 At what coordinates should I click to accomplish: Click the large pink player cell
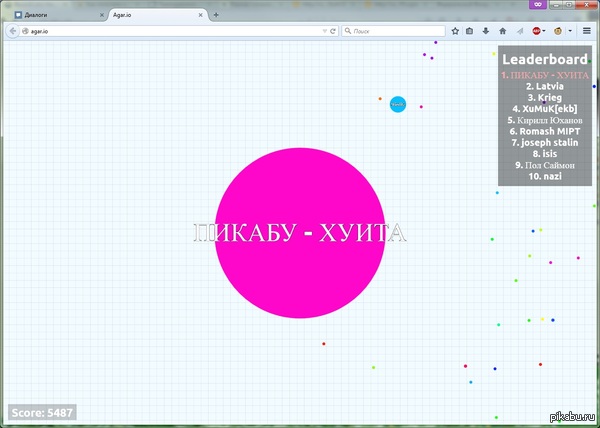300,233
